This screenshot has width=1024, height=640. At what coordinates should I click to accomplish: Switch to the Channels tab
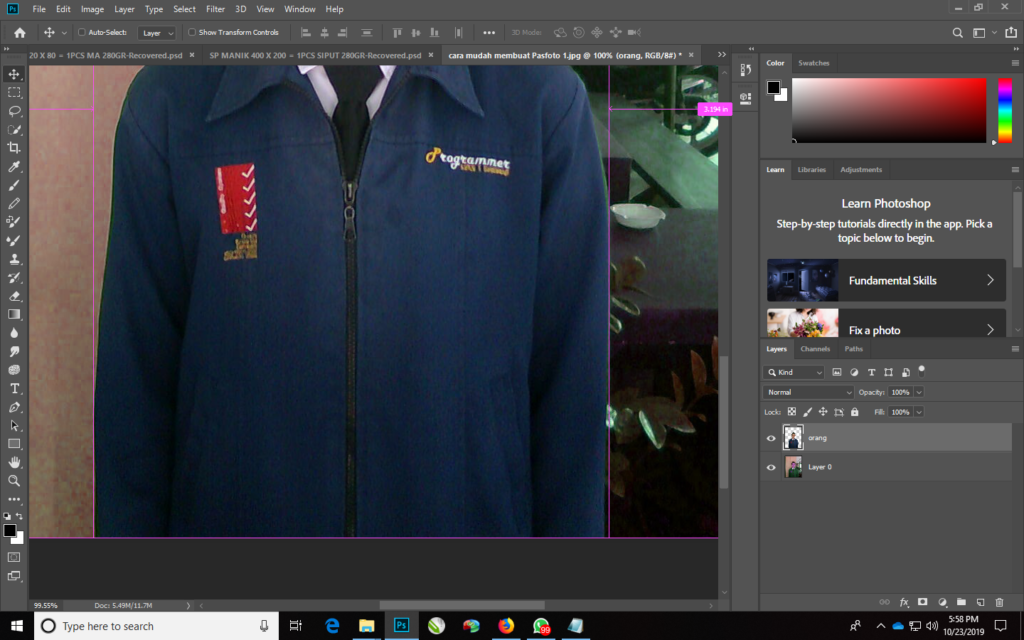click(x=815, y=349)
